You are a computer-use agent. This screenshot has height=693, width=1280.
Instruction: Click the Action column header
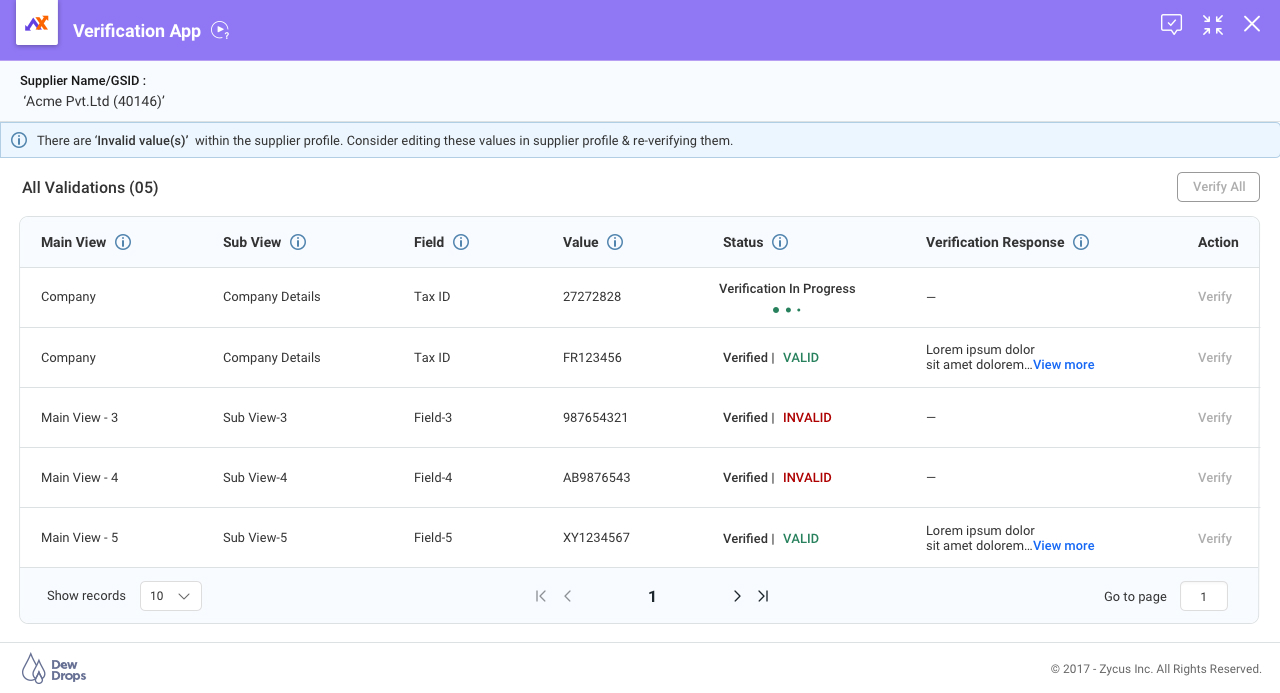click(x=1218, y=242)
